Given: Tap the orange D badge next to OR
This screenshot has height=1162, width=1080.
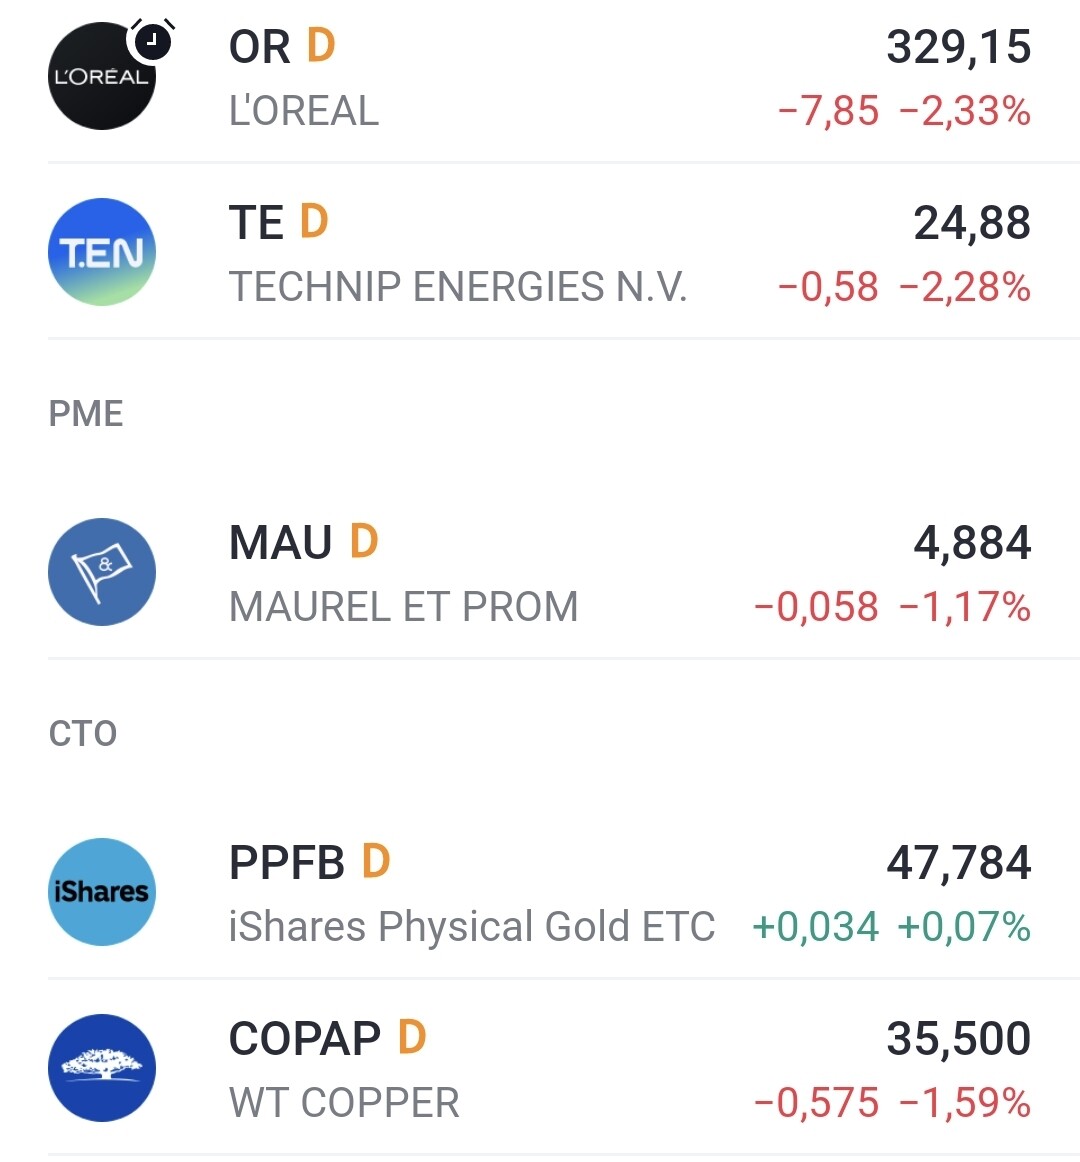Looking at the screenshot, I should click(321, 46).
